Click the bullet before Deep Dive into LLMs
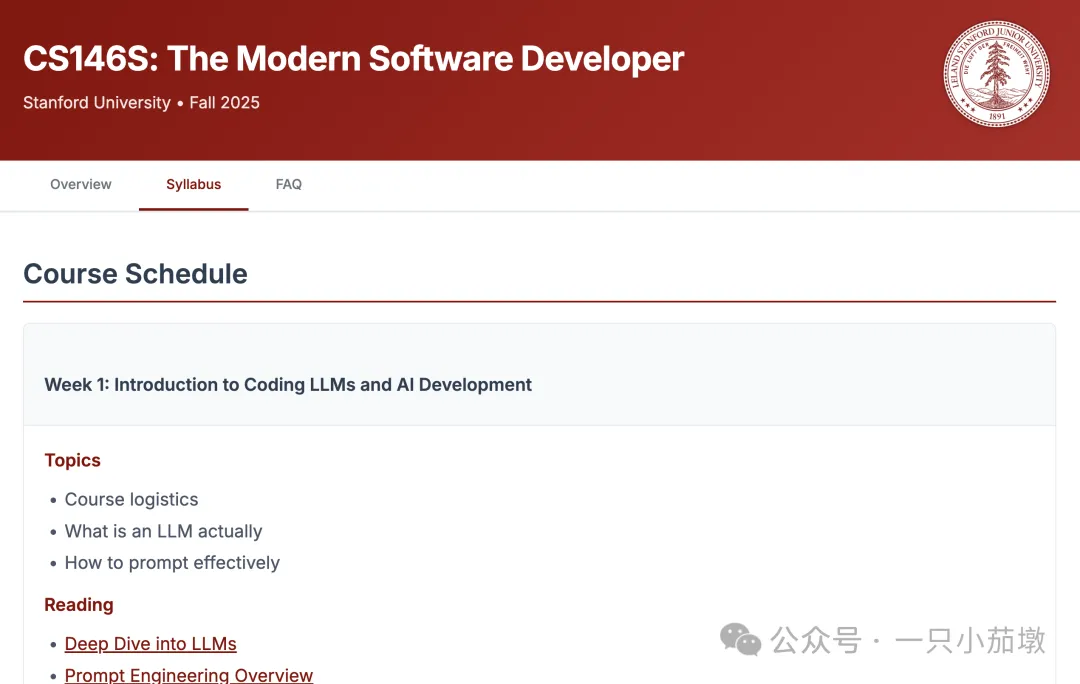Screen dimensions: 1080x684 (53, 645)
